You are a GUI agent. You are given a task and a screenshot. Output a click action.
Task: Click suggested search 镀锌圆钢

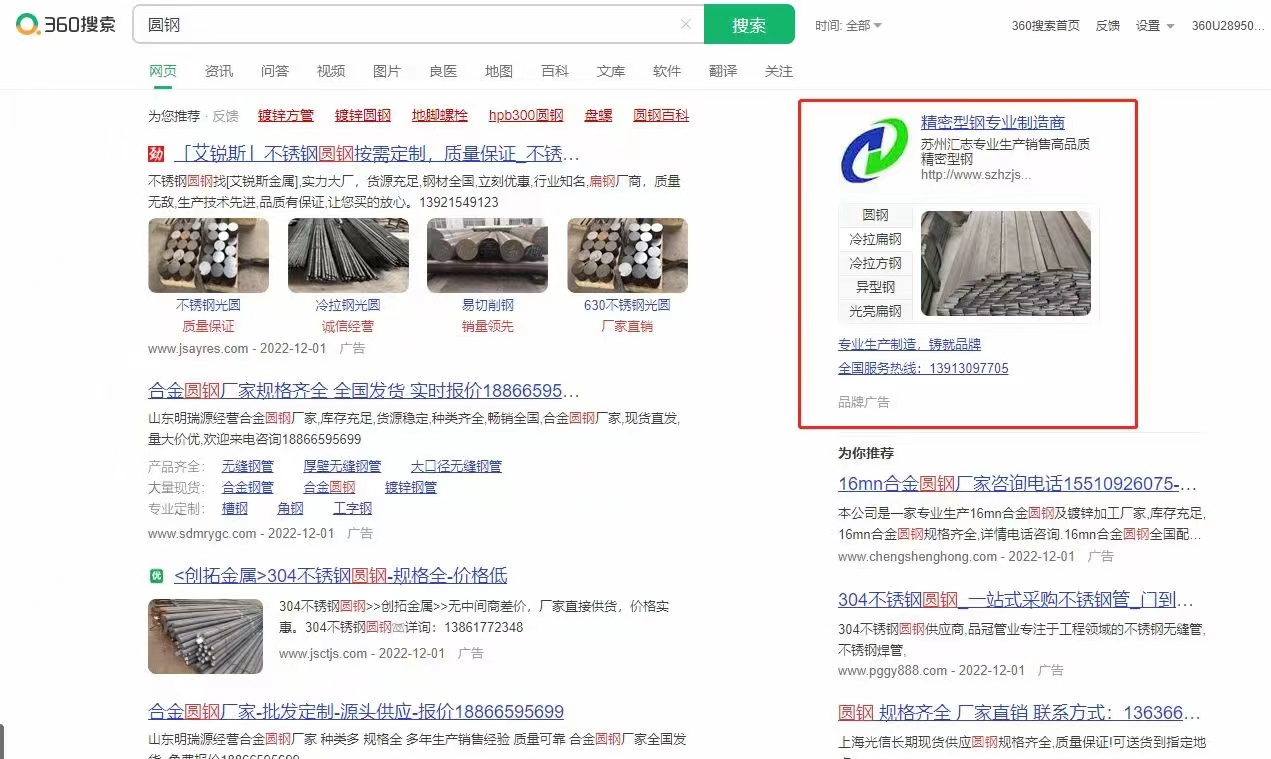pos(363,115)
